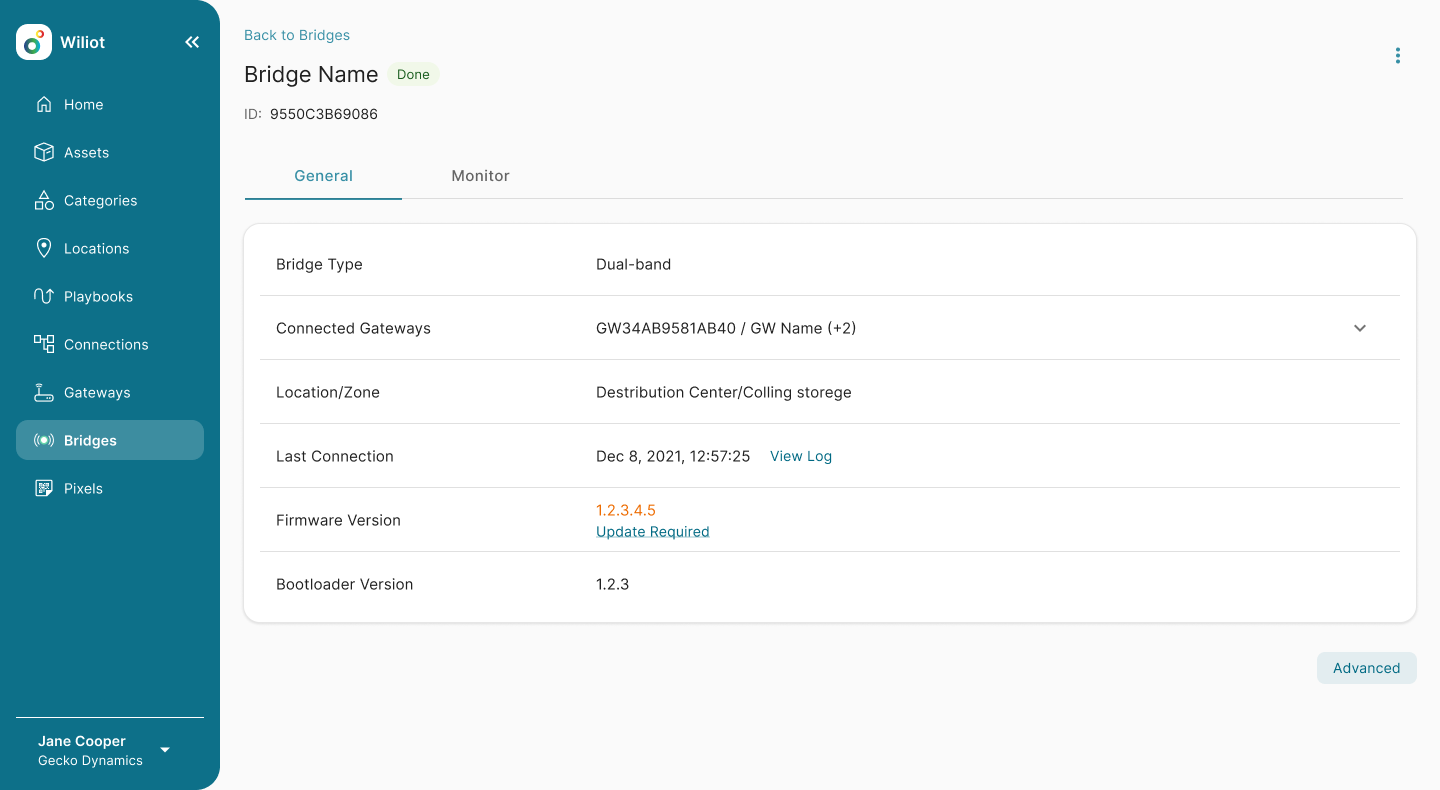Open the Jane Cooper account dropdown arrow

[165, 750]
